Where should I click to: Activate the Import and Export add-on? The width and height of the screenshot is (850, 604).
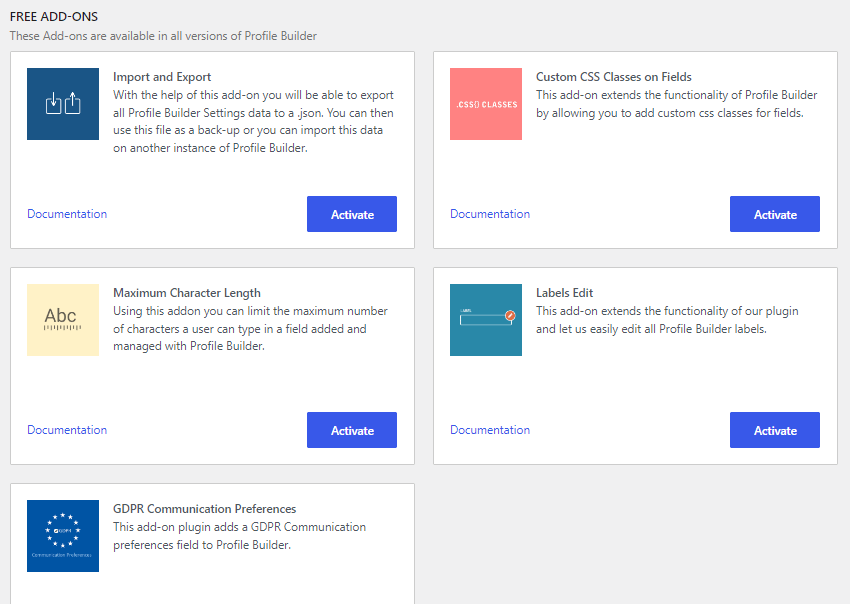[351, 213]
